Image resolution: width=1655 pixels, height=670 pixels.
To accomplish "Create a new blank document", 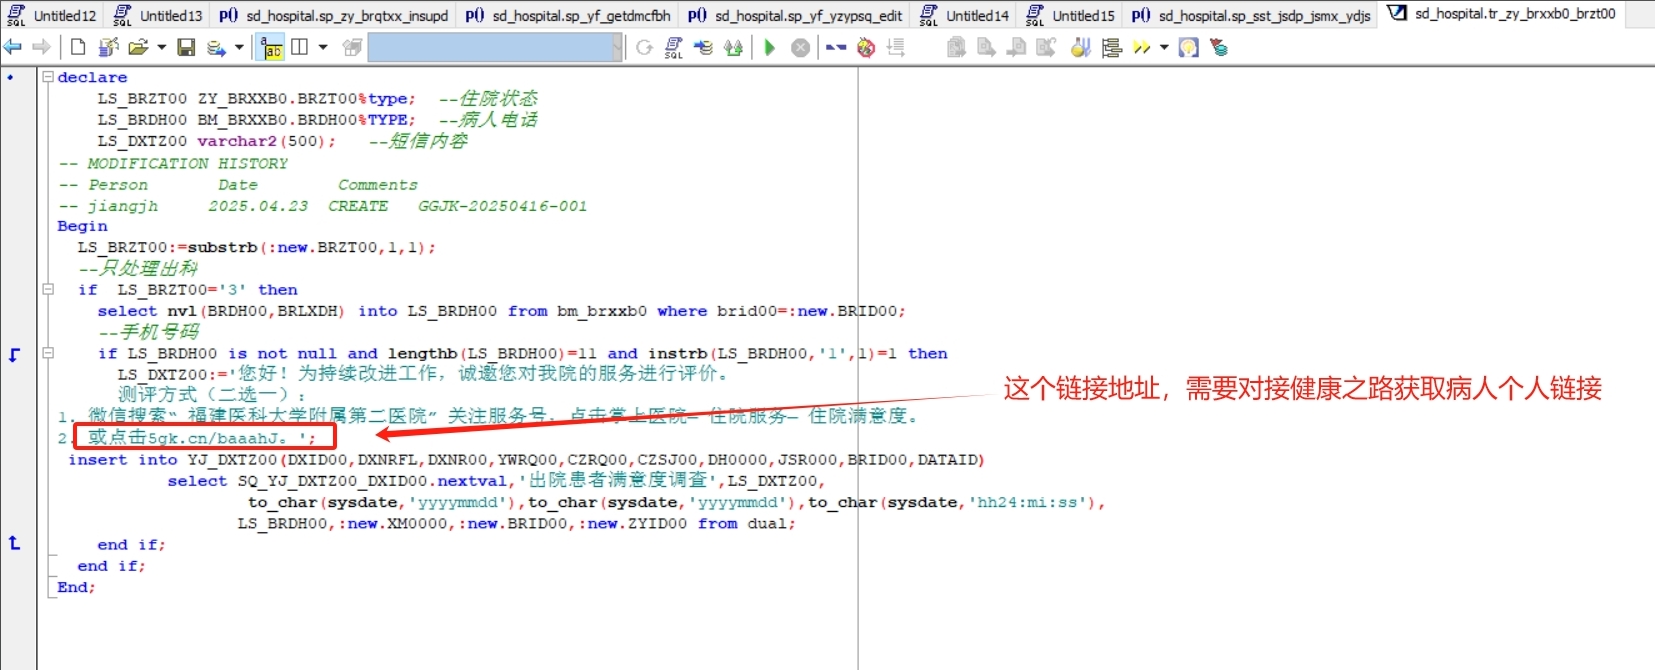I will pos(78,47).
